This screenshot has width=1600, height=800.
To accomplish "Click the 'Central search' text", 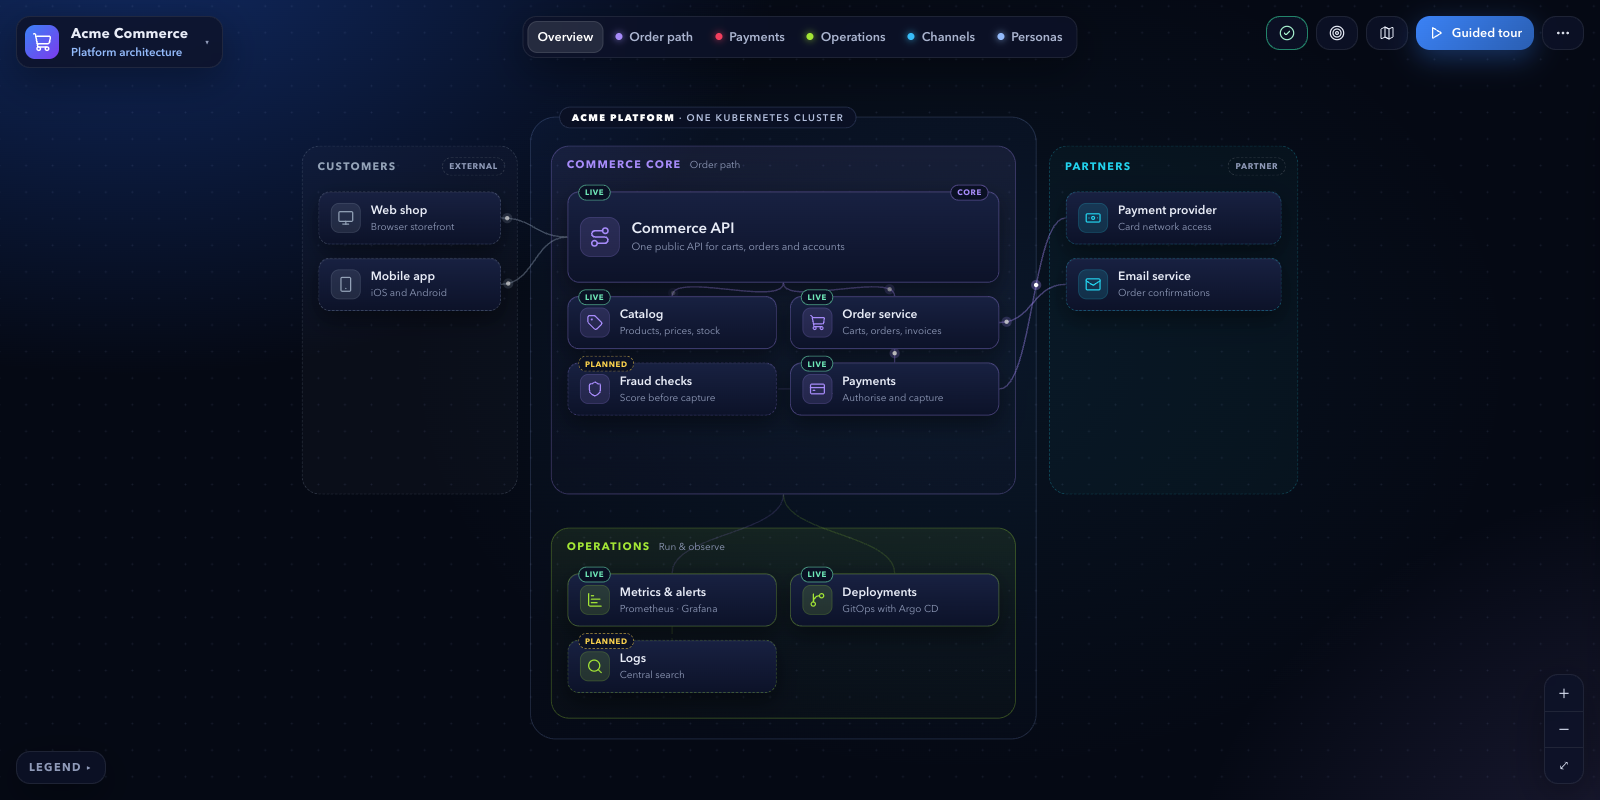I will 652,675.
